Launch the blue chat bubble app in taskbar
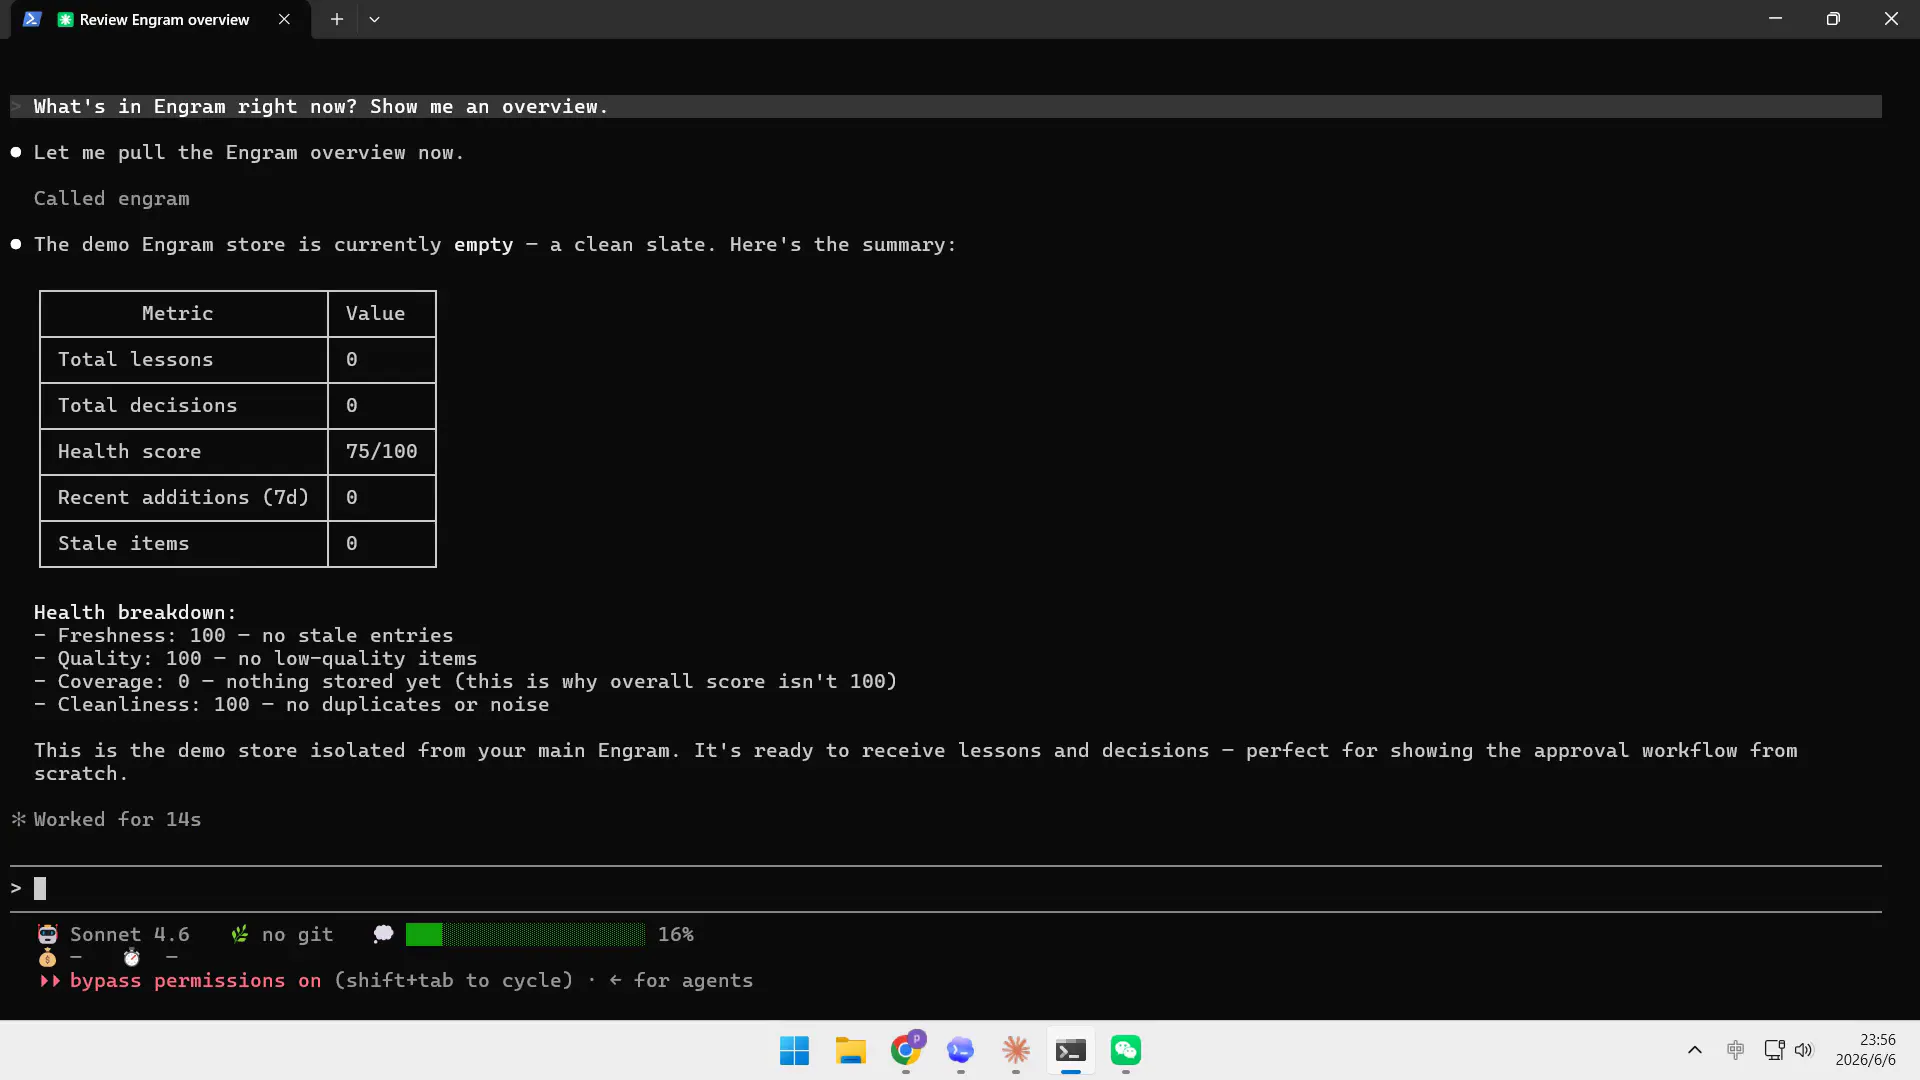This screenshot has width=1920, height=1080. pos(960,1050)
